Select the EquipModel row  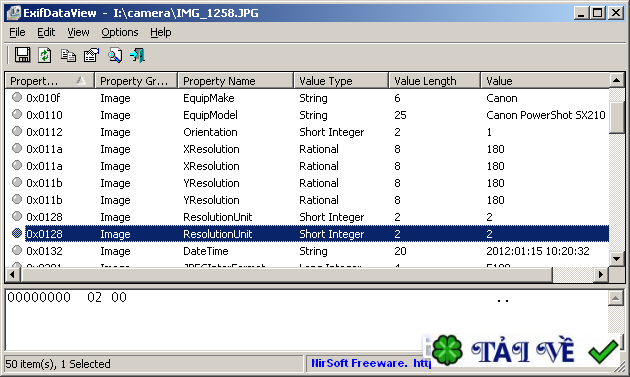(307, 115)
